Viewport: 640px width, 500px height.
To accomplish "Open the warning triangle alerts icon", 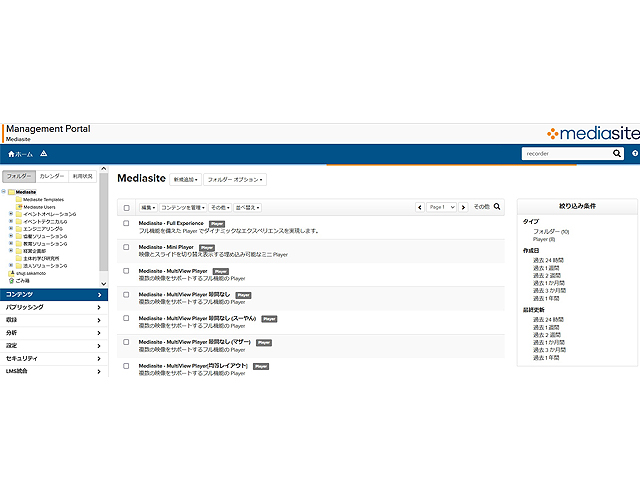I will point(44,153).
